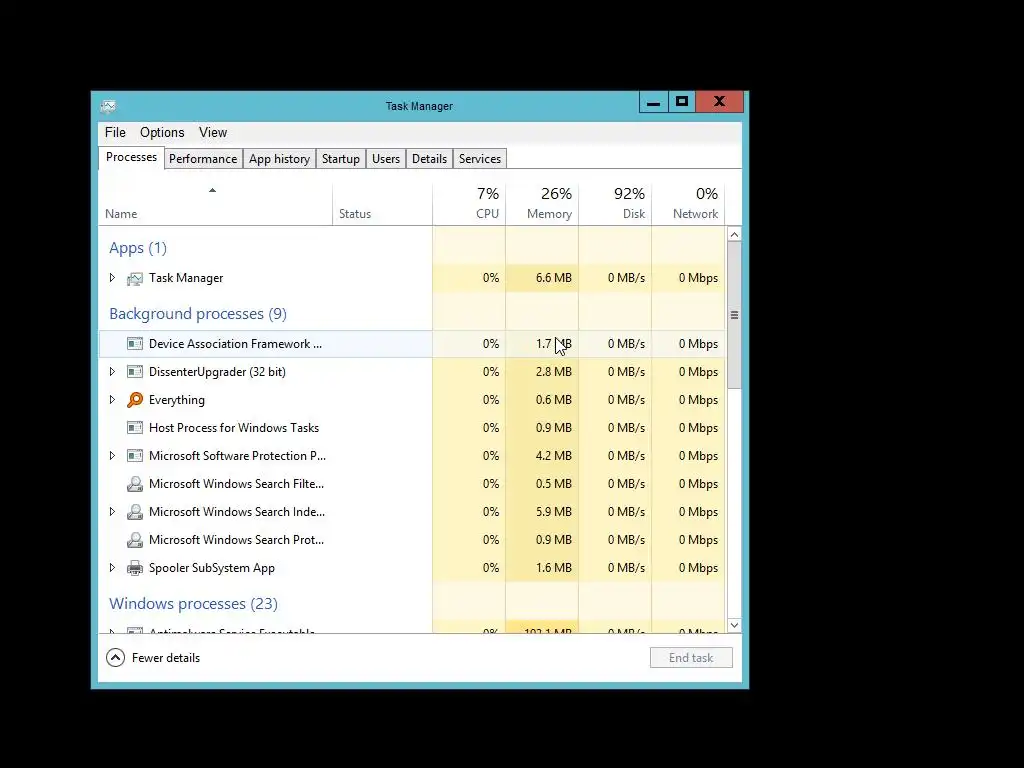Click the Device Association Framework process icon
This screenshot has height=768, width=1024.
pos(135,344)
